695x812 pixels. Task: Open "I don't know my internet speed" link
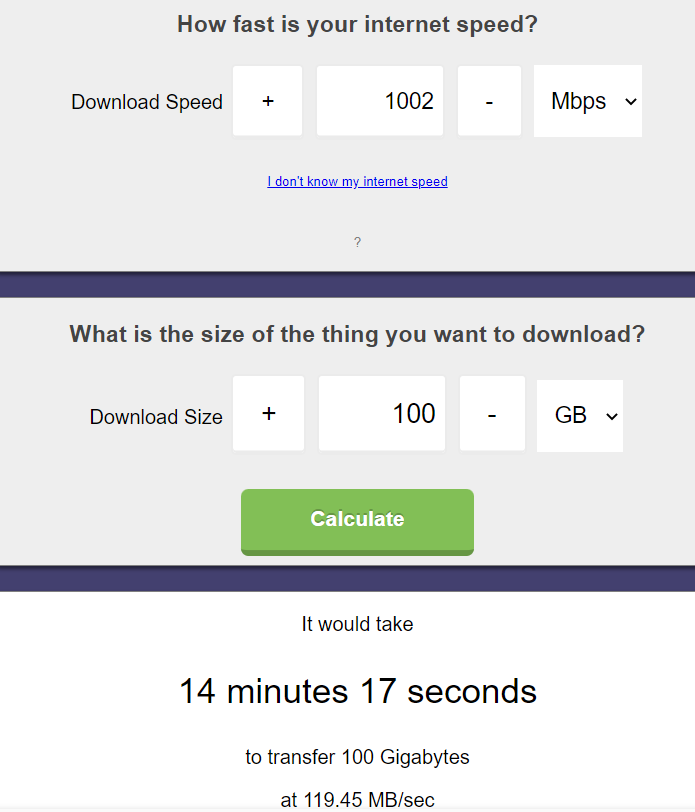[x=357, y=182]
